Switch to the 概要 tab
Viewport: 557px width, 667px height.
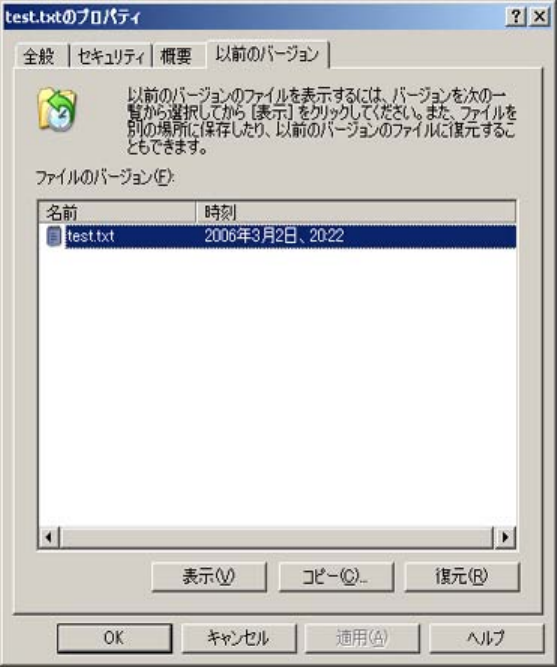click(x=176, y=56)
